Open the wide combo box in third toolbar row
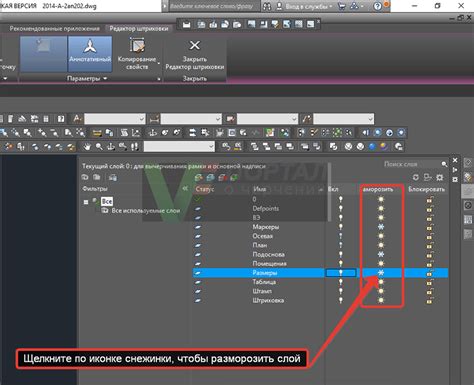 [x=179, y=146]
